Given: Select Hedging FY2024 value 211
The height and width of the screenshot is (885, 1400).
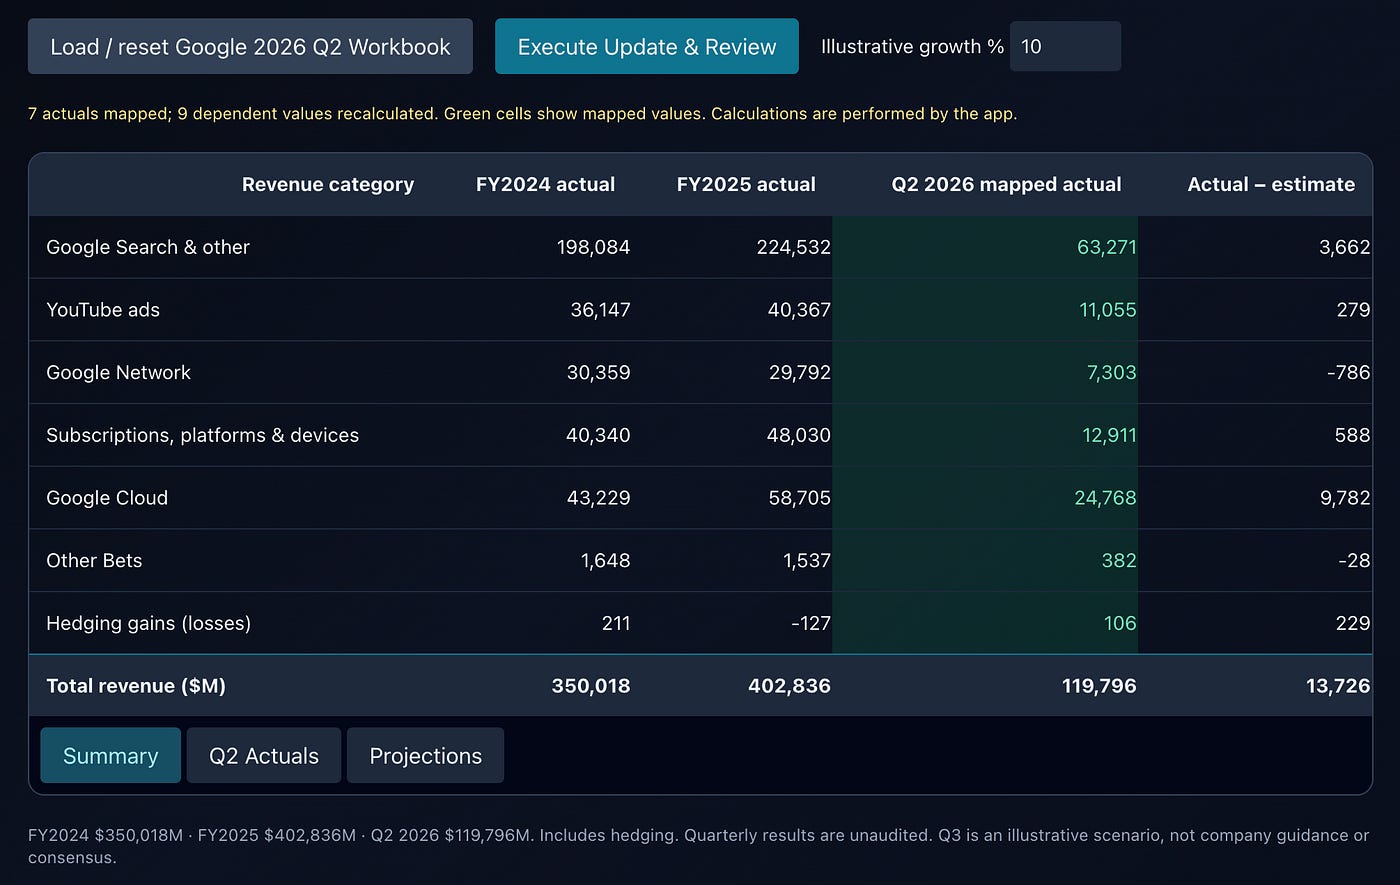Looking at the screenshot, I should pyautogui.click(x=616, y=623).
